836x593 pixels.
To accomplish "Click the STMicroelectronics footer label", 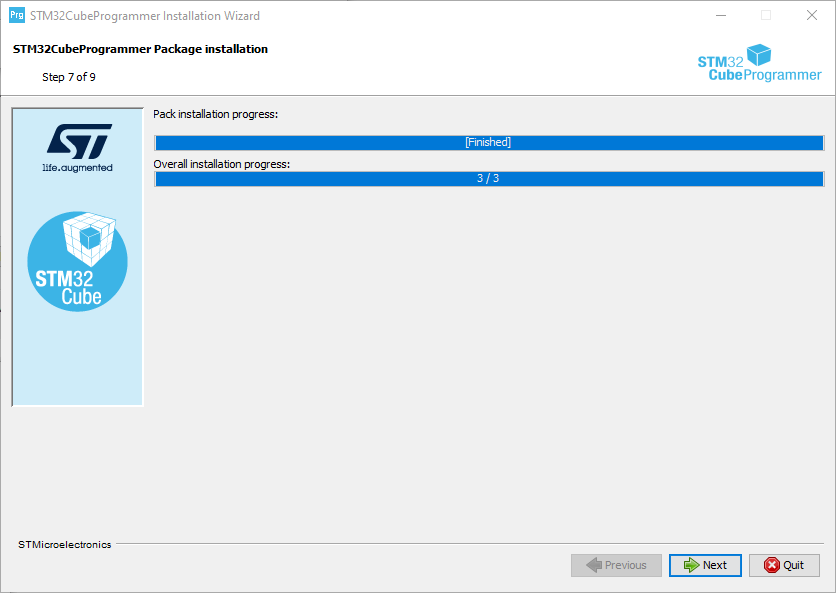I will click(65, 545).
